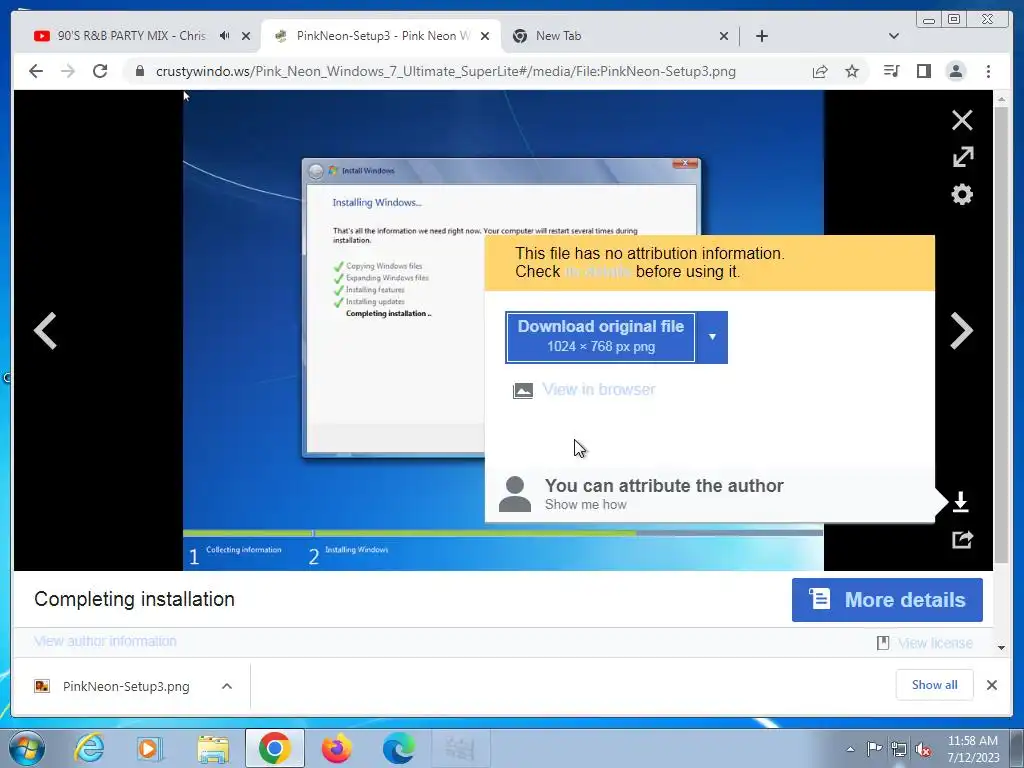Open media viewer settings gear

tap(962, 194)
